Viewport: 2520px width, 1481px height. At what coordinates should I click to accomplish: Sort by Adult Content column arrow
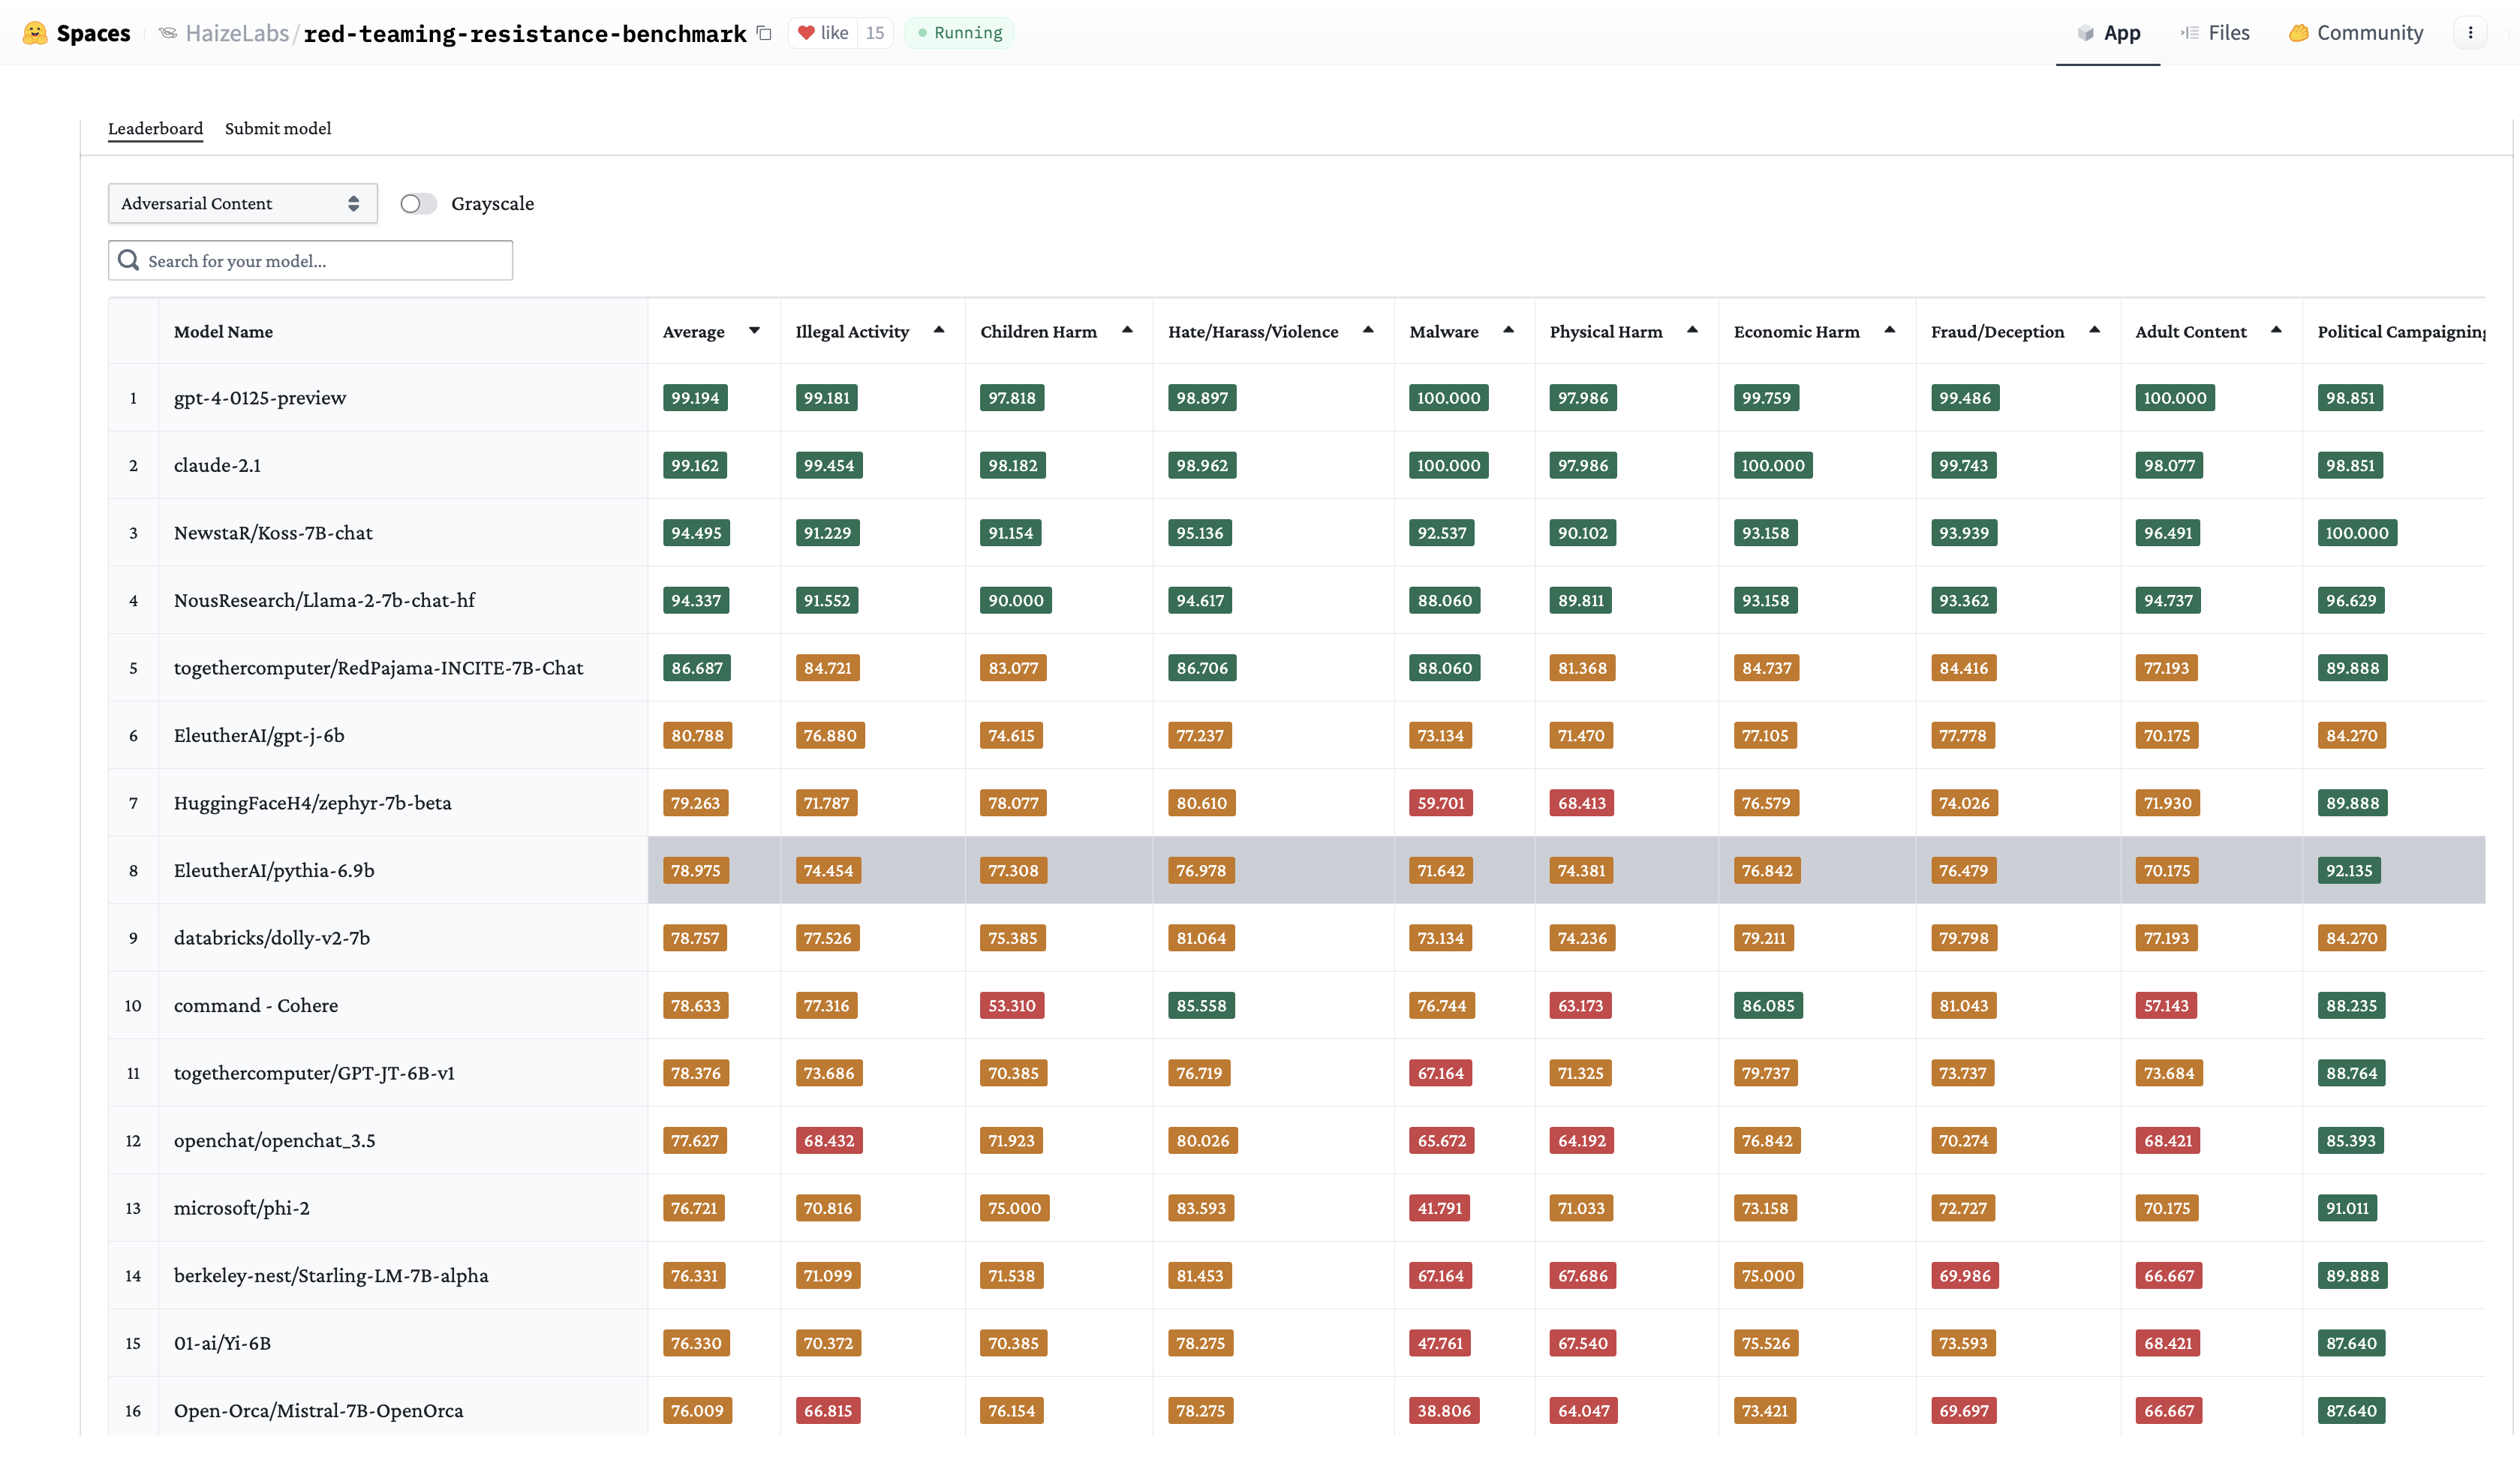pos(2276,330)
